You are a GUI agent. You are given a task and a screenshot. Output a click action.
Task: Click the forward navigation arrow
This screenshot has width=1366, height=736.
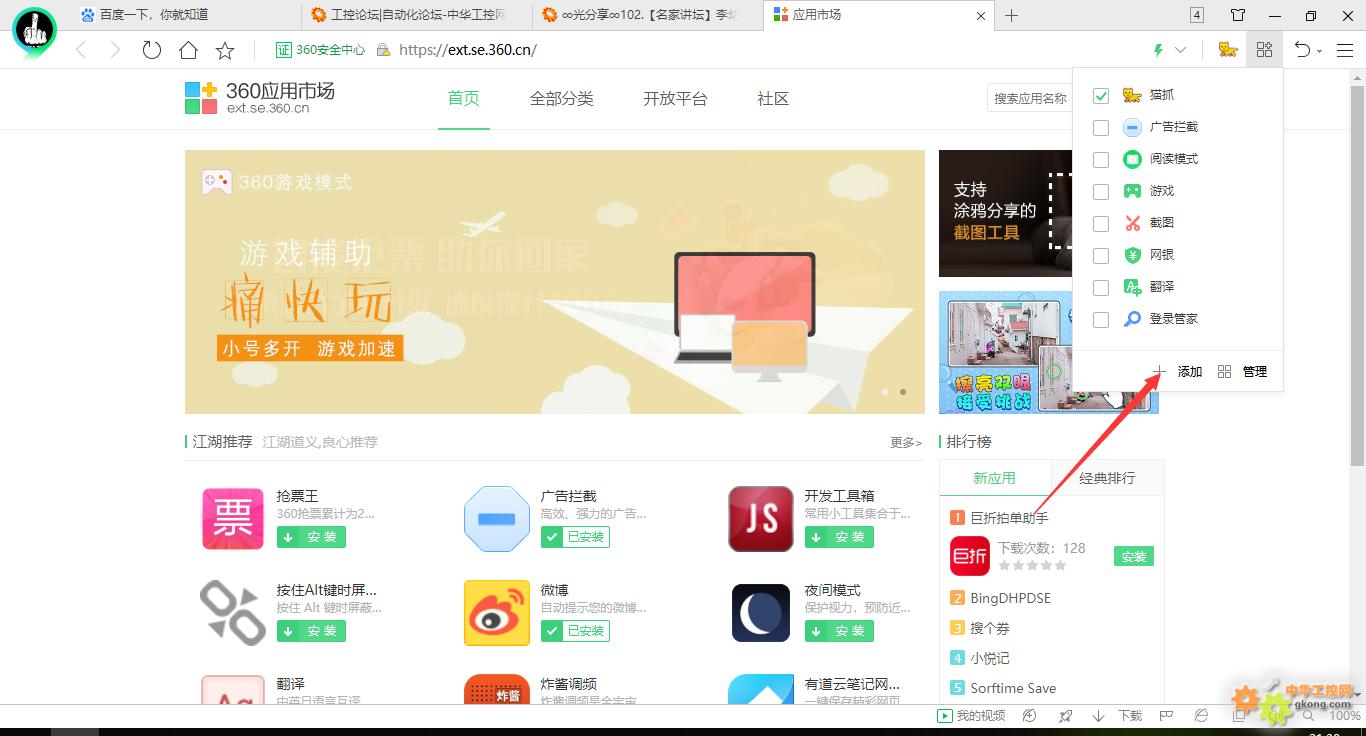(115, 50)
